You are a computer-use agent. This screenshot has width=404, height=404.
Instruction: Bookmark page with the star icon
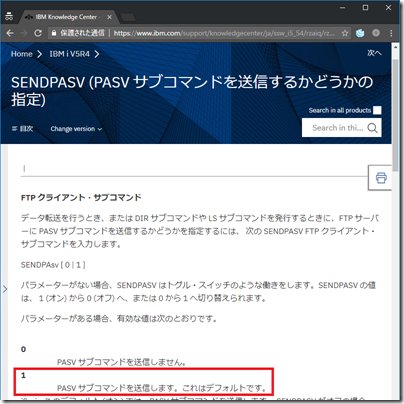[345, 33]
